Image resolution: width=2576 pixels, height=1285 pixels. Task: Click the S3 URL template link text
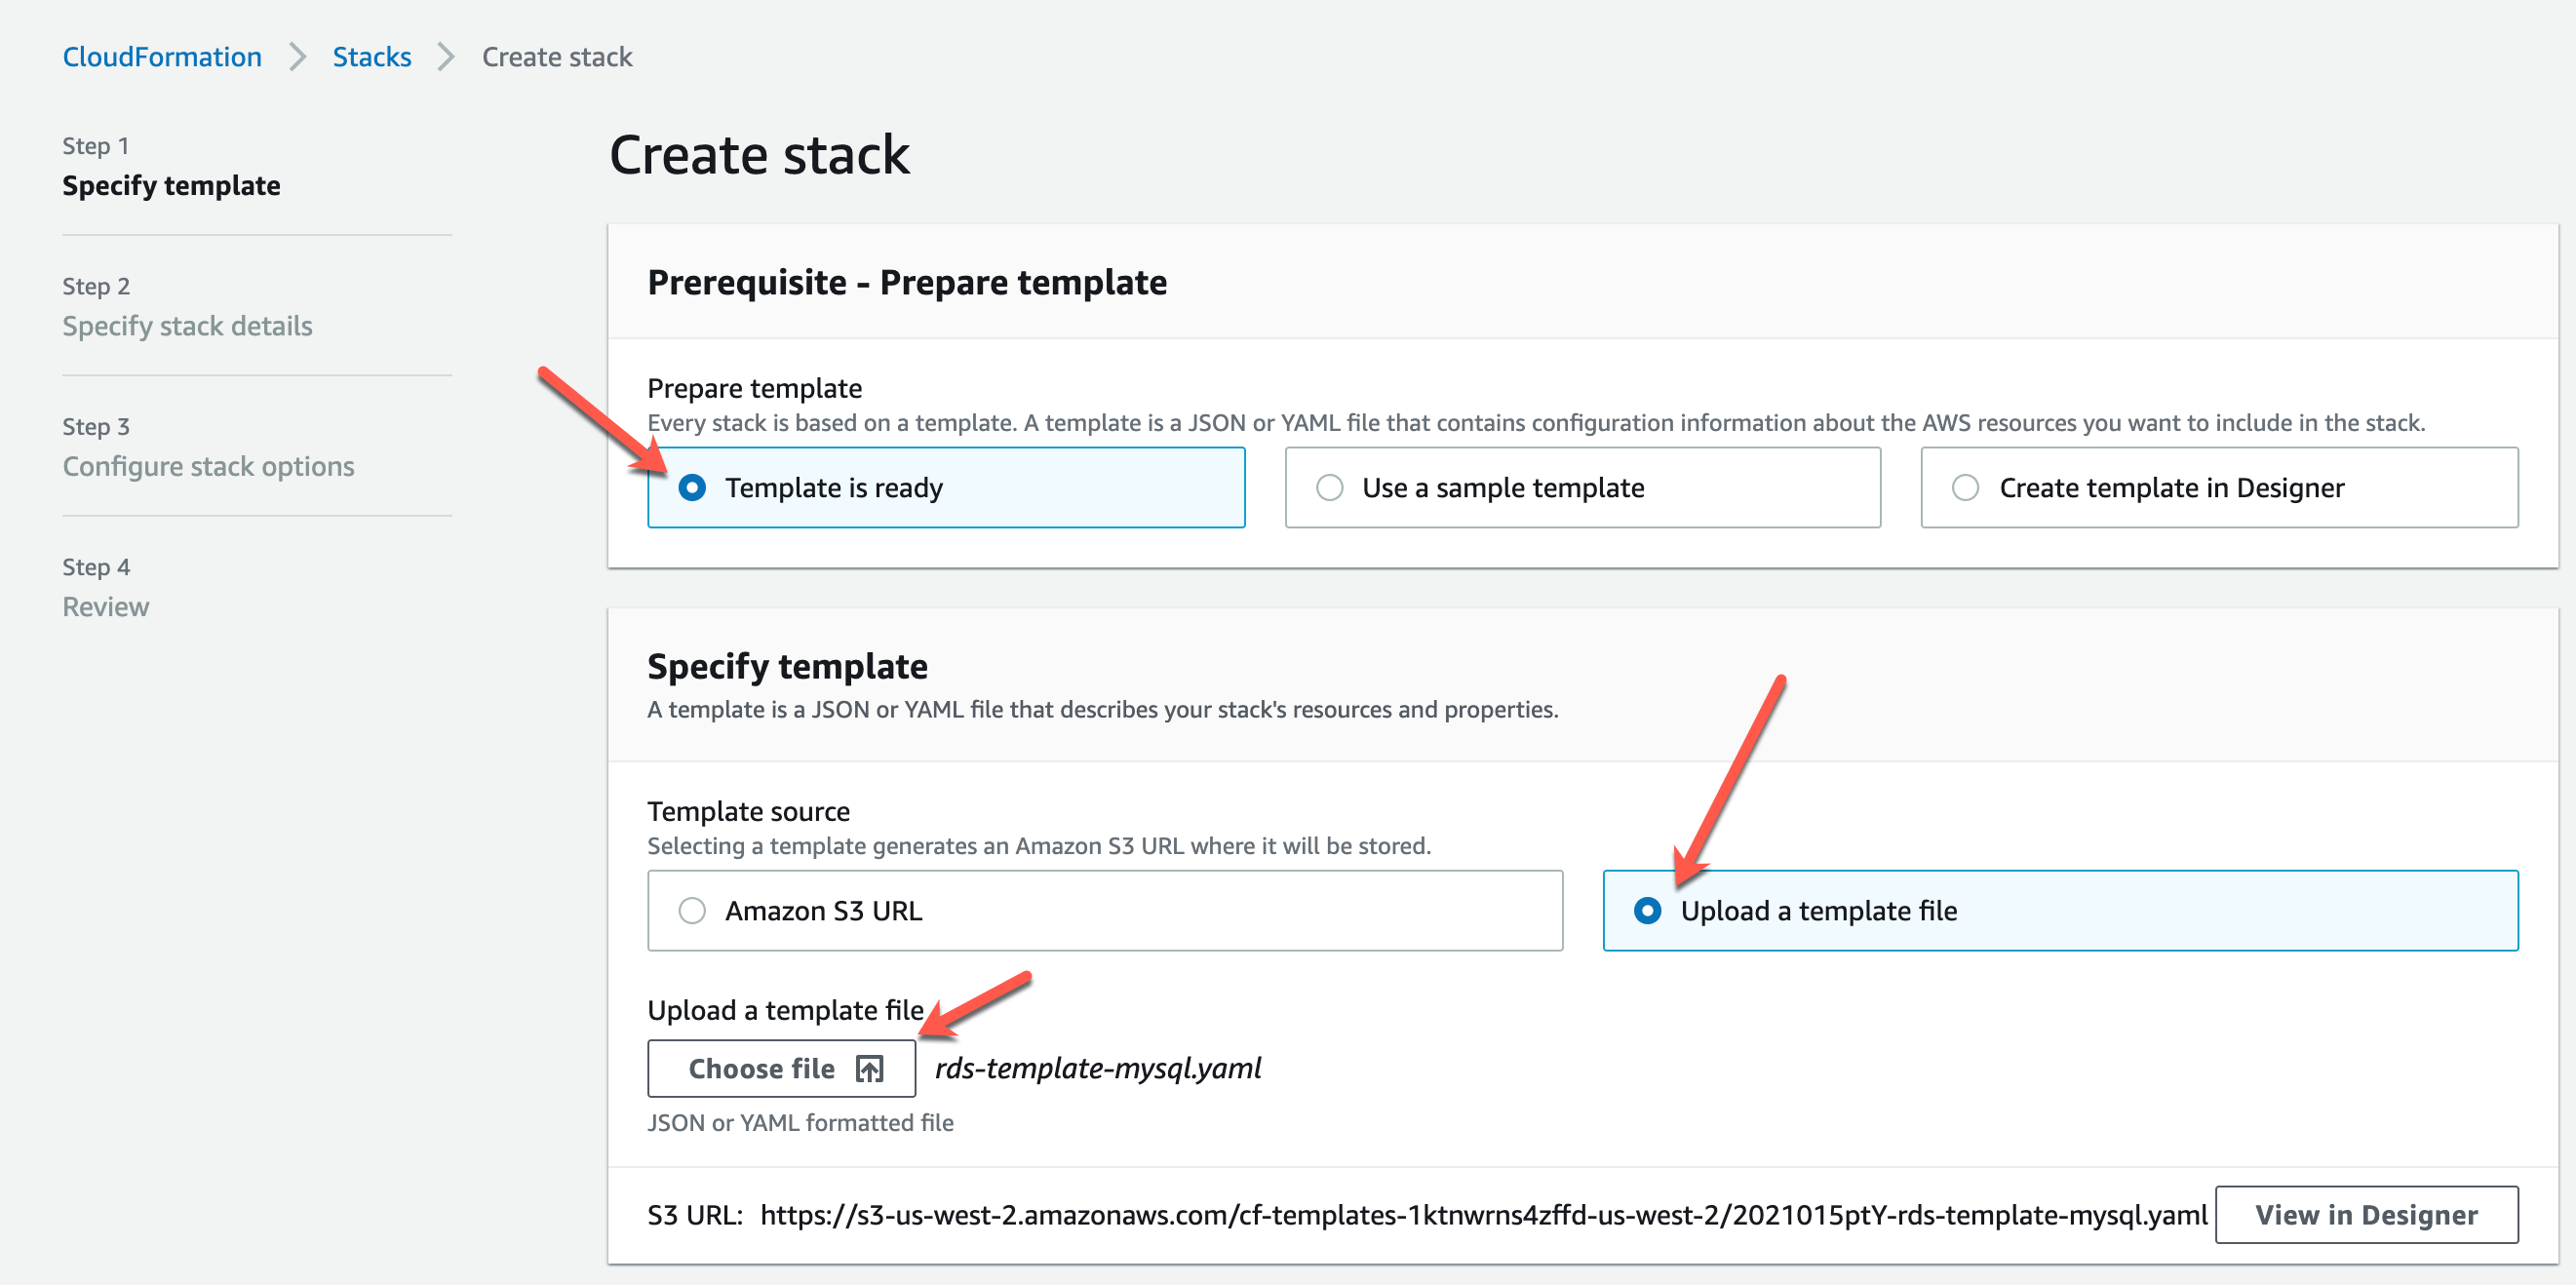click(x=1482, y=1214)
